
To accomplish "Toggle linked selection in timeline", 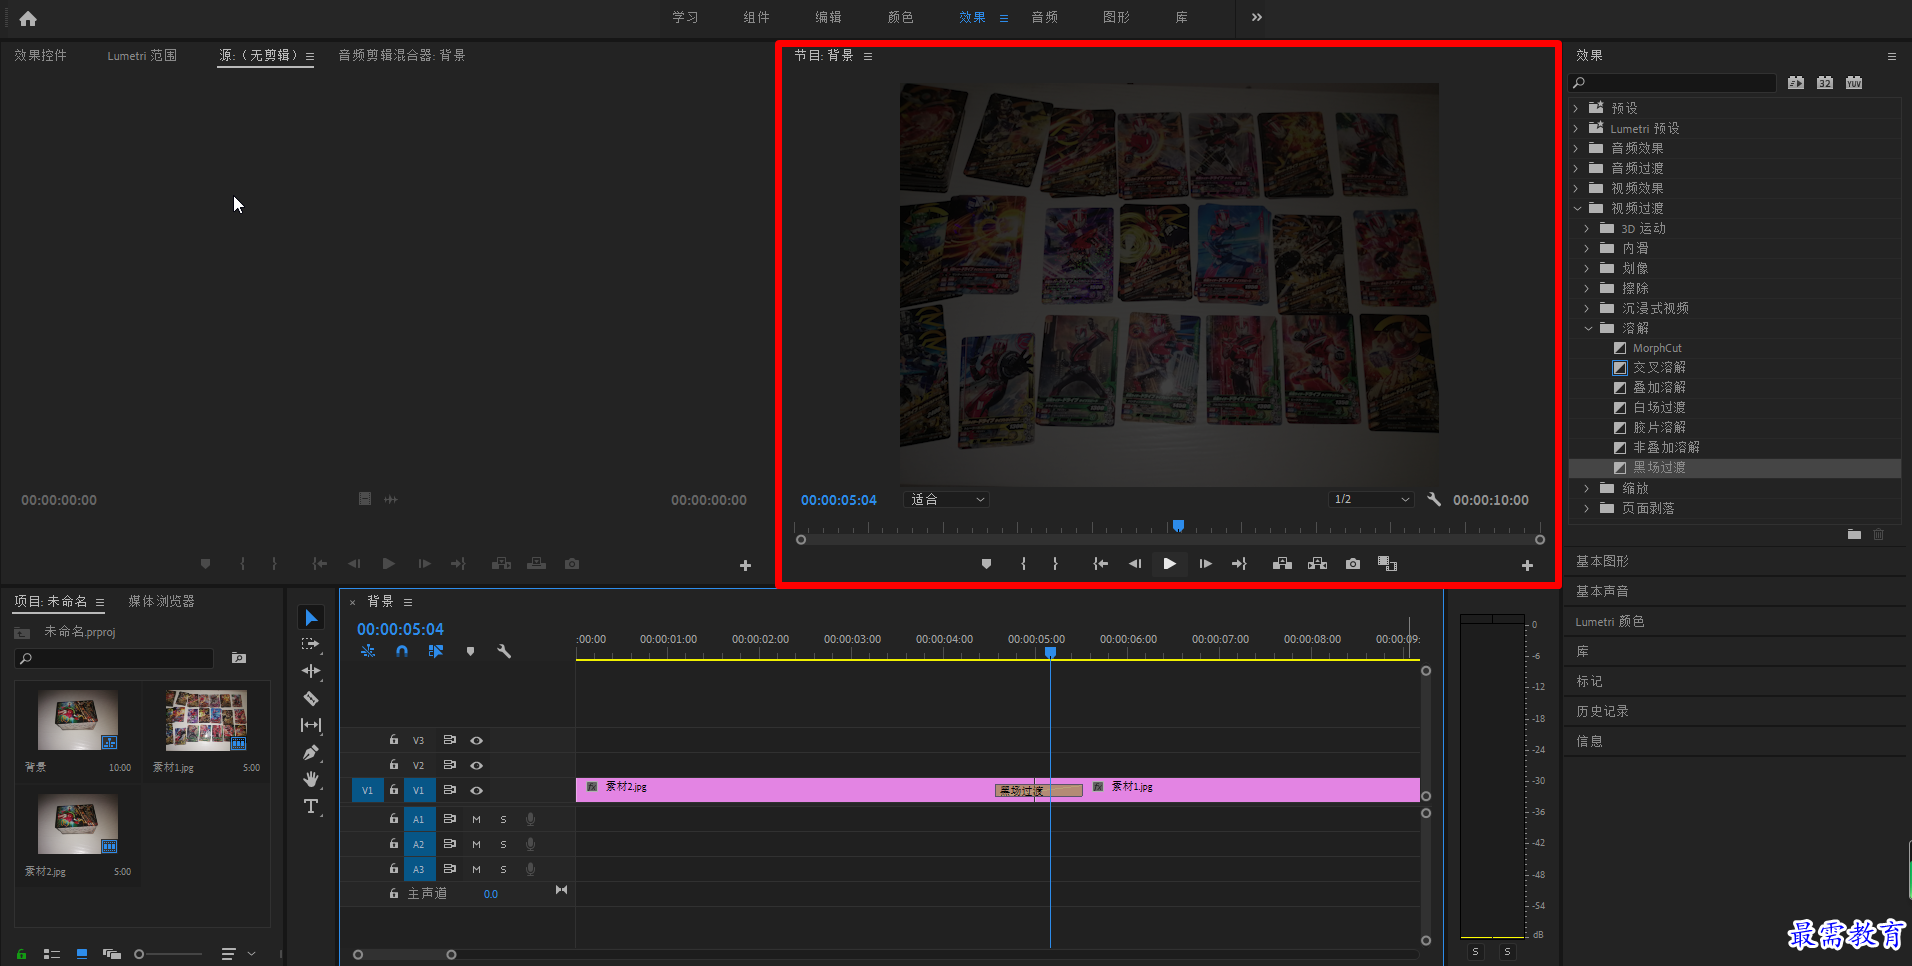I will coord(436,651).
